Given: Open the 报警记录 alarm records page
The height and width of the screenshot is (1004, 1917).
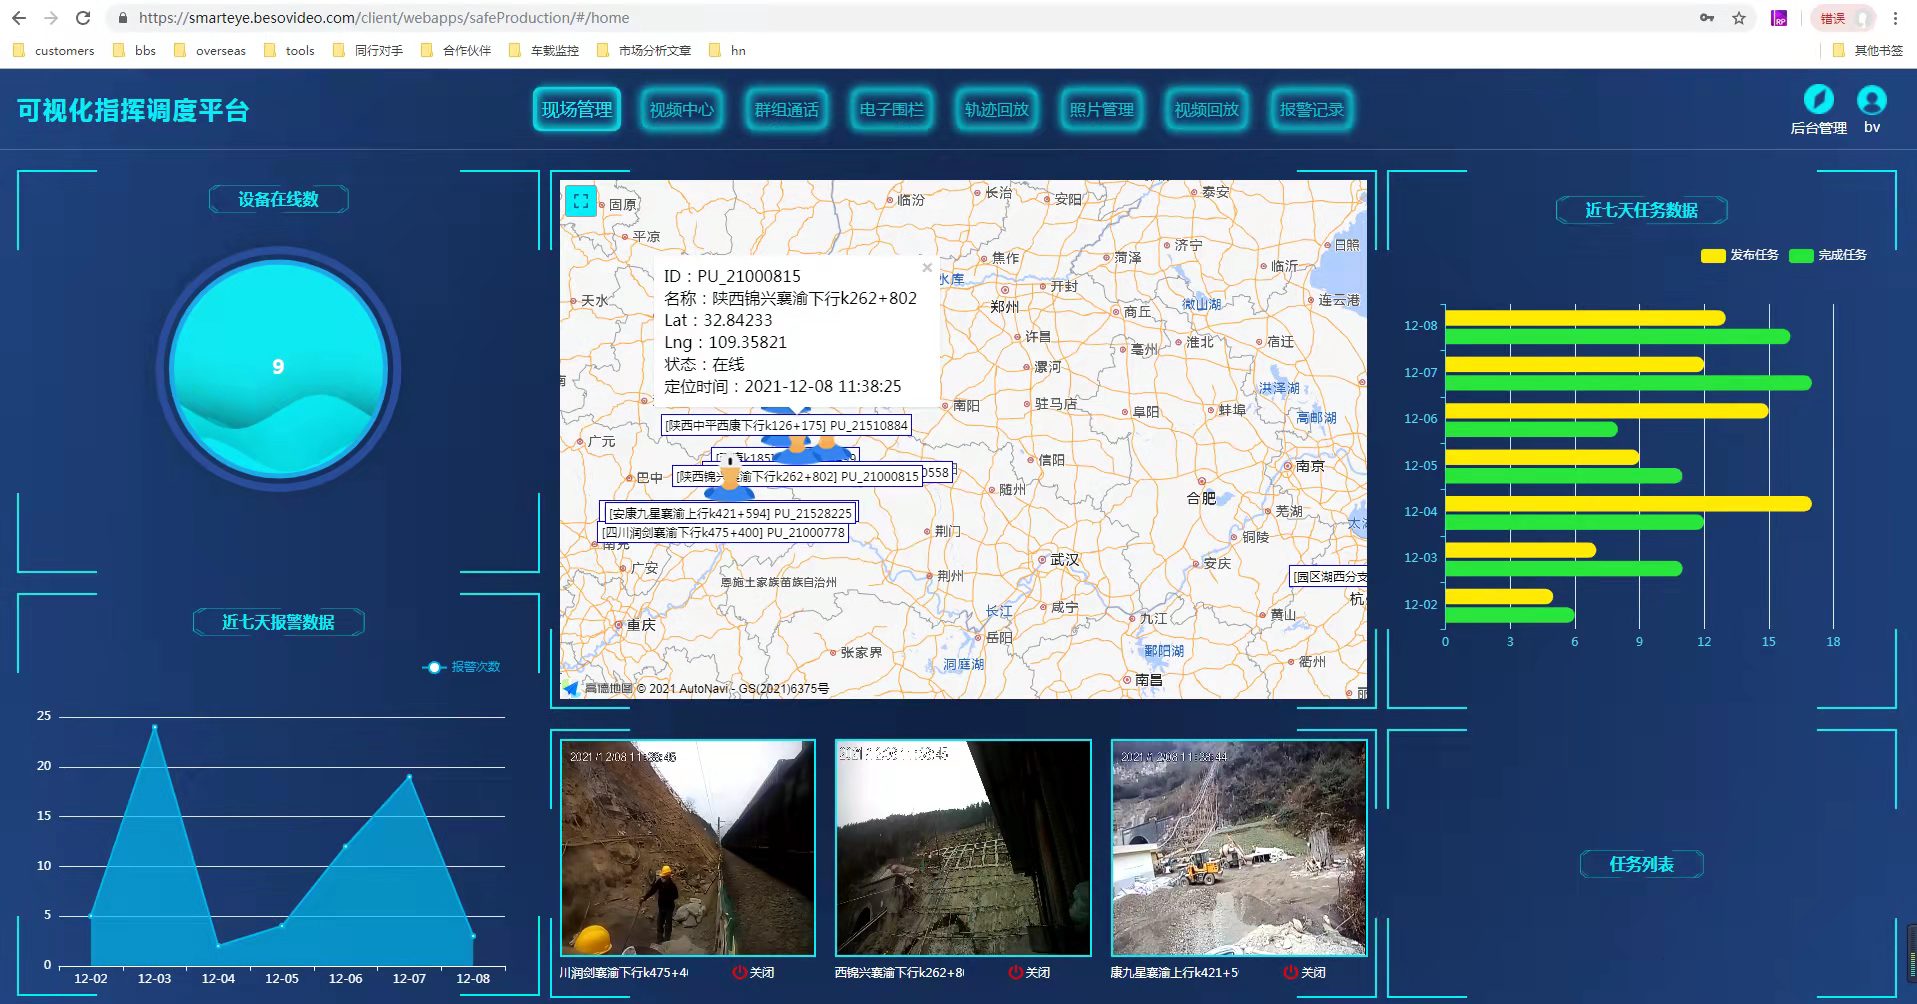Looking at the screenshot, I should tap(1311, 110).
